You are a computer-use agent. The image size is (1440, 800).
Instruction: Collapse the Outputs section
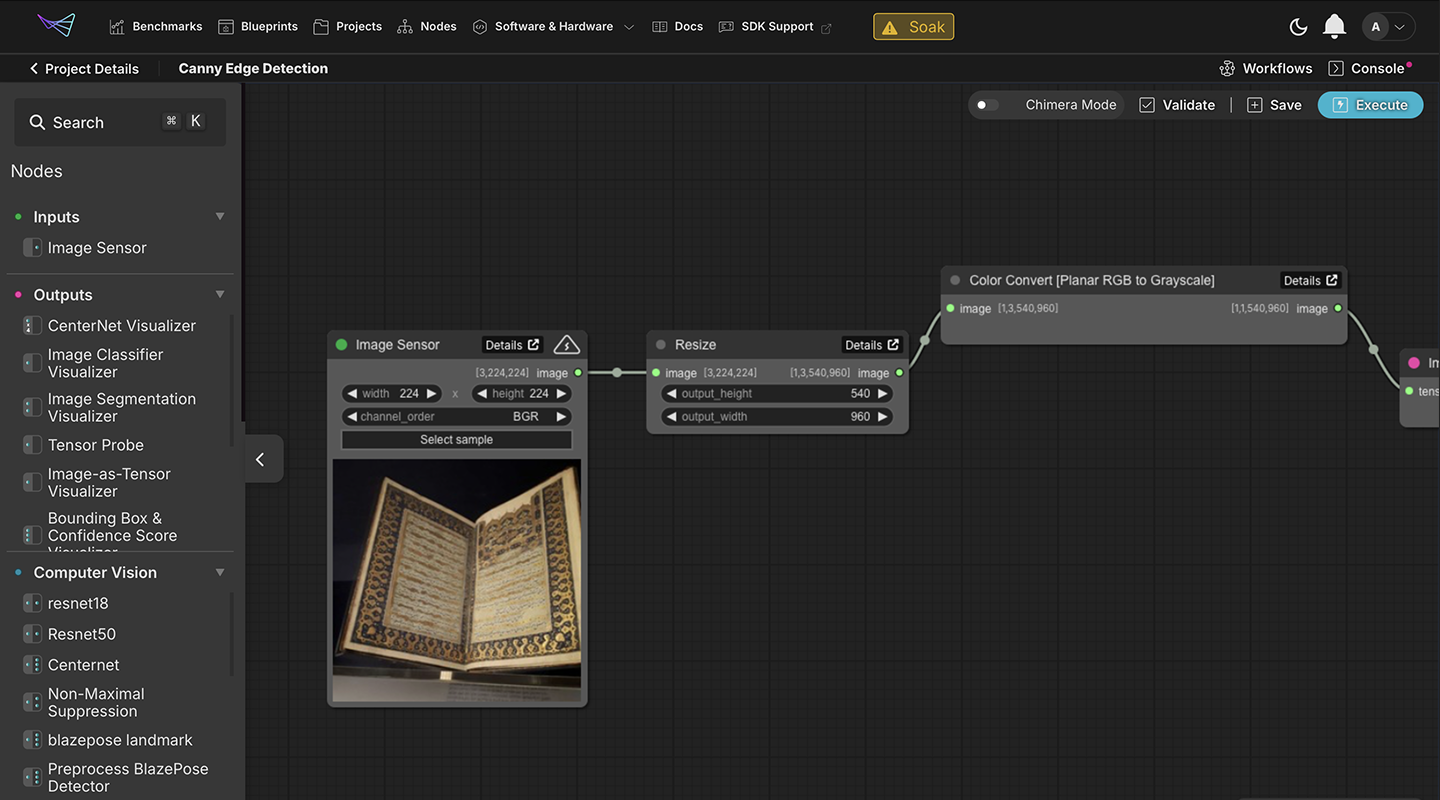click(x=220, y=295)
